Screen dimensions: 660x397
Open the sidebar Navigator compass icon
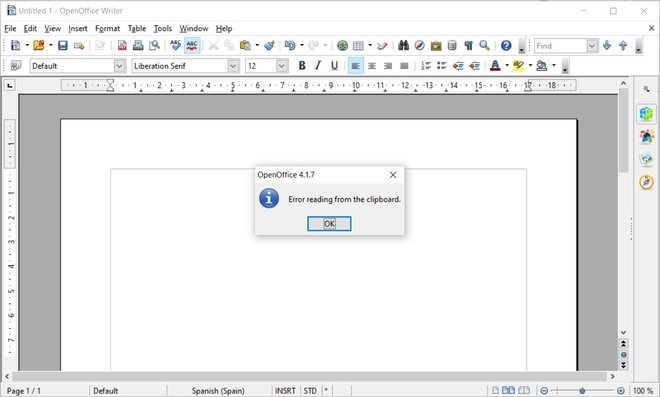click(647, 182)
